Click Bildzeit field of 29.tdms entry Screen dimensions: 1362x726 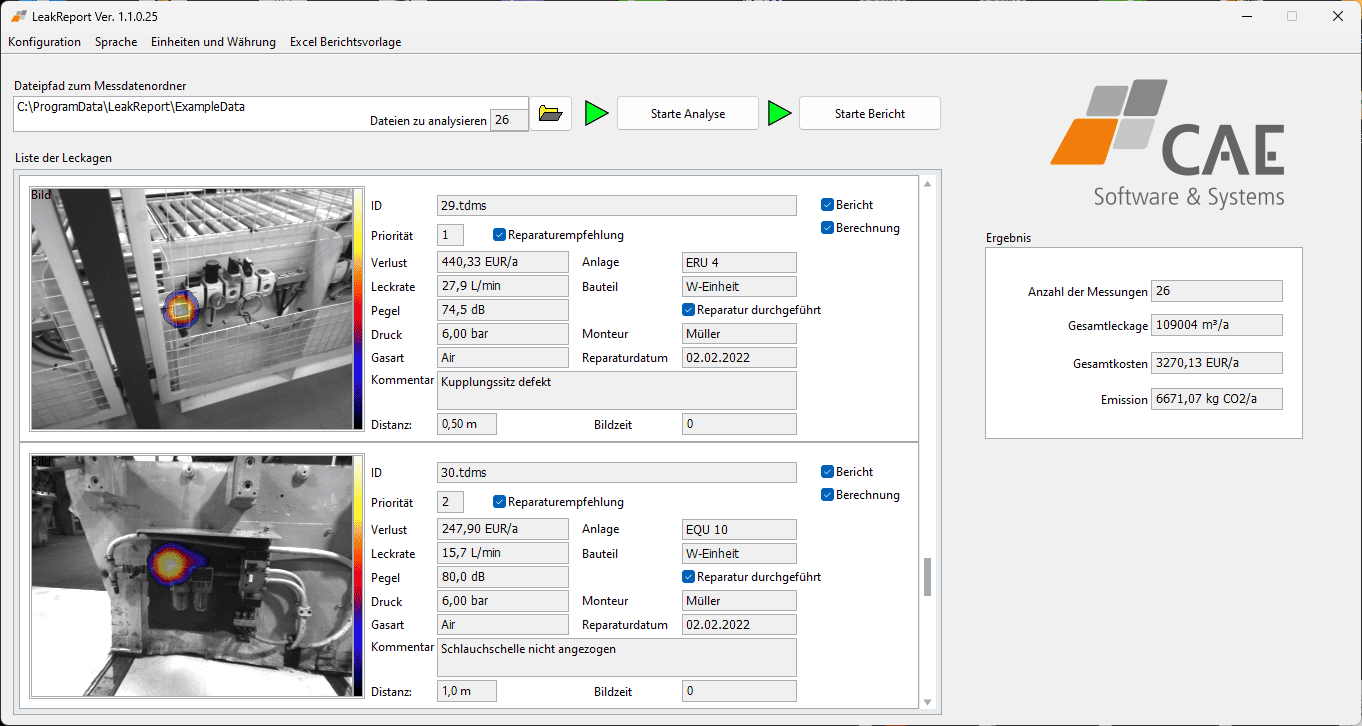(739, 424)
